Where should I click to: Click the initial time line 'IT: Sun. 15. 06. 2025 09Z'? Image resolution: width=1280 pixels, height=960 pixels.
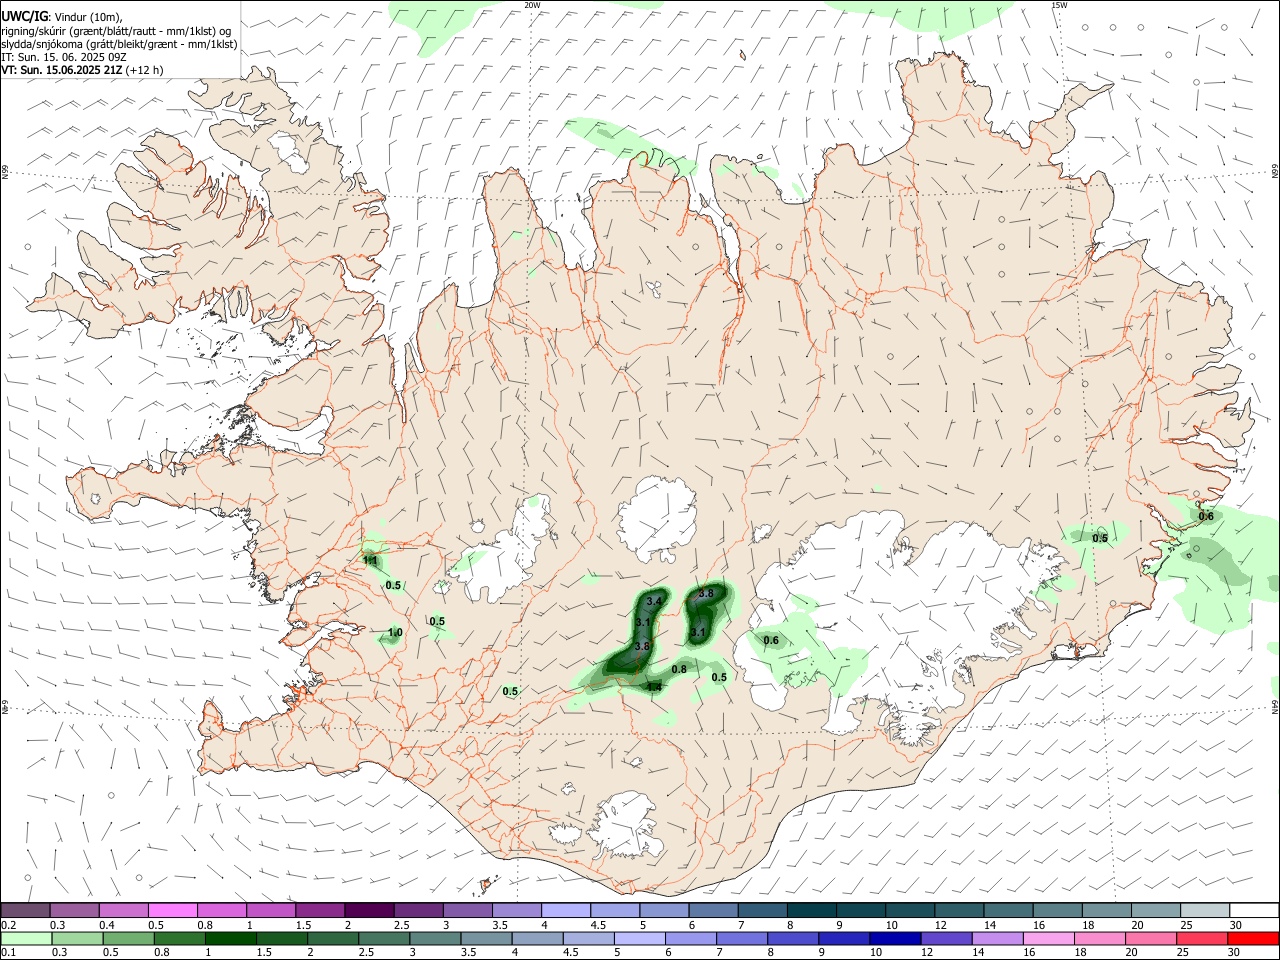coord(64,57)
